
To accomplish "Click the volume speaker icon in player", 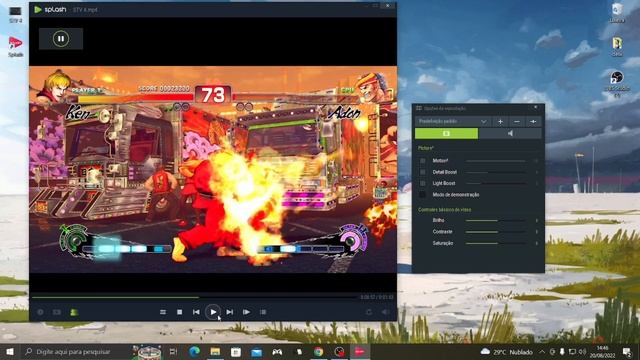I will tap(385, 312).
